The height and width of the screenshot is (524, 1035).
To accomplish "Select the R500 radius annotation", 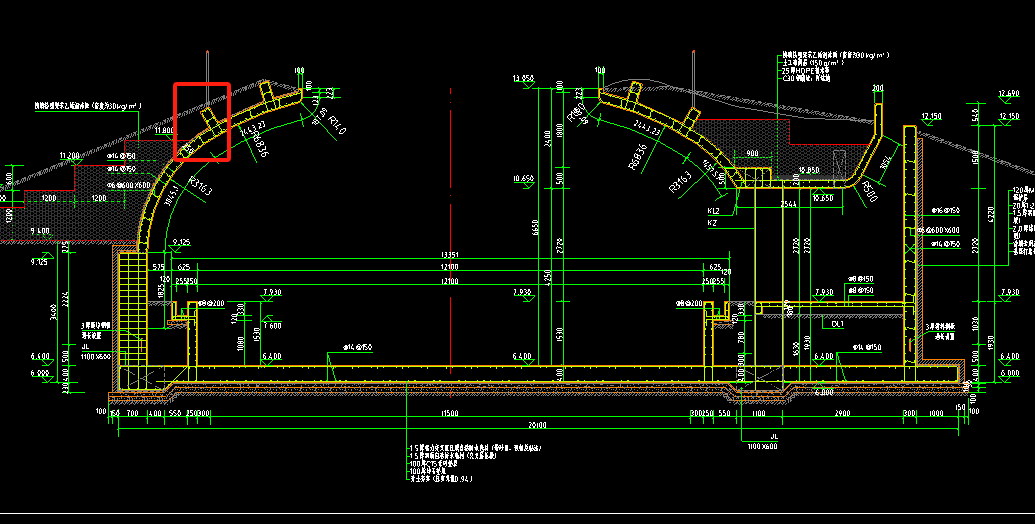I will coord(868,191).
